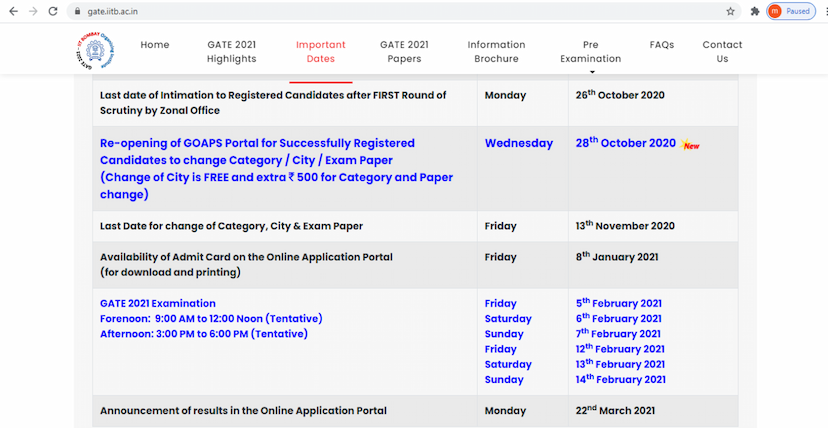This screenshot has height=428, width=828.
Task: Open the FAQs page
Action: pyautogui.click(x=662, y=45)
